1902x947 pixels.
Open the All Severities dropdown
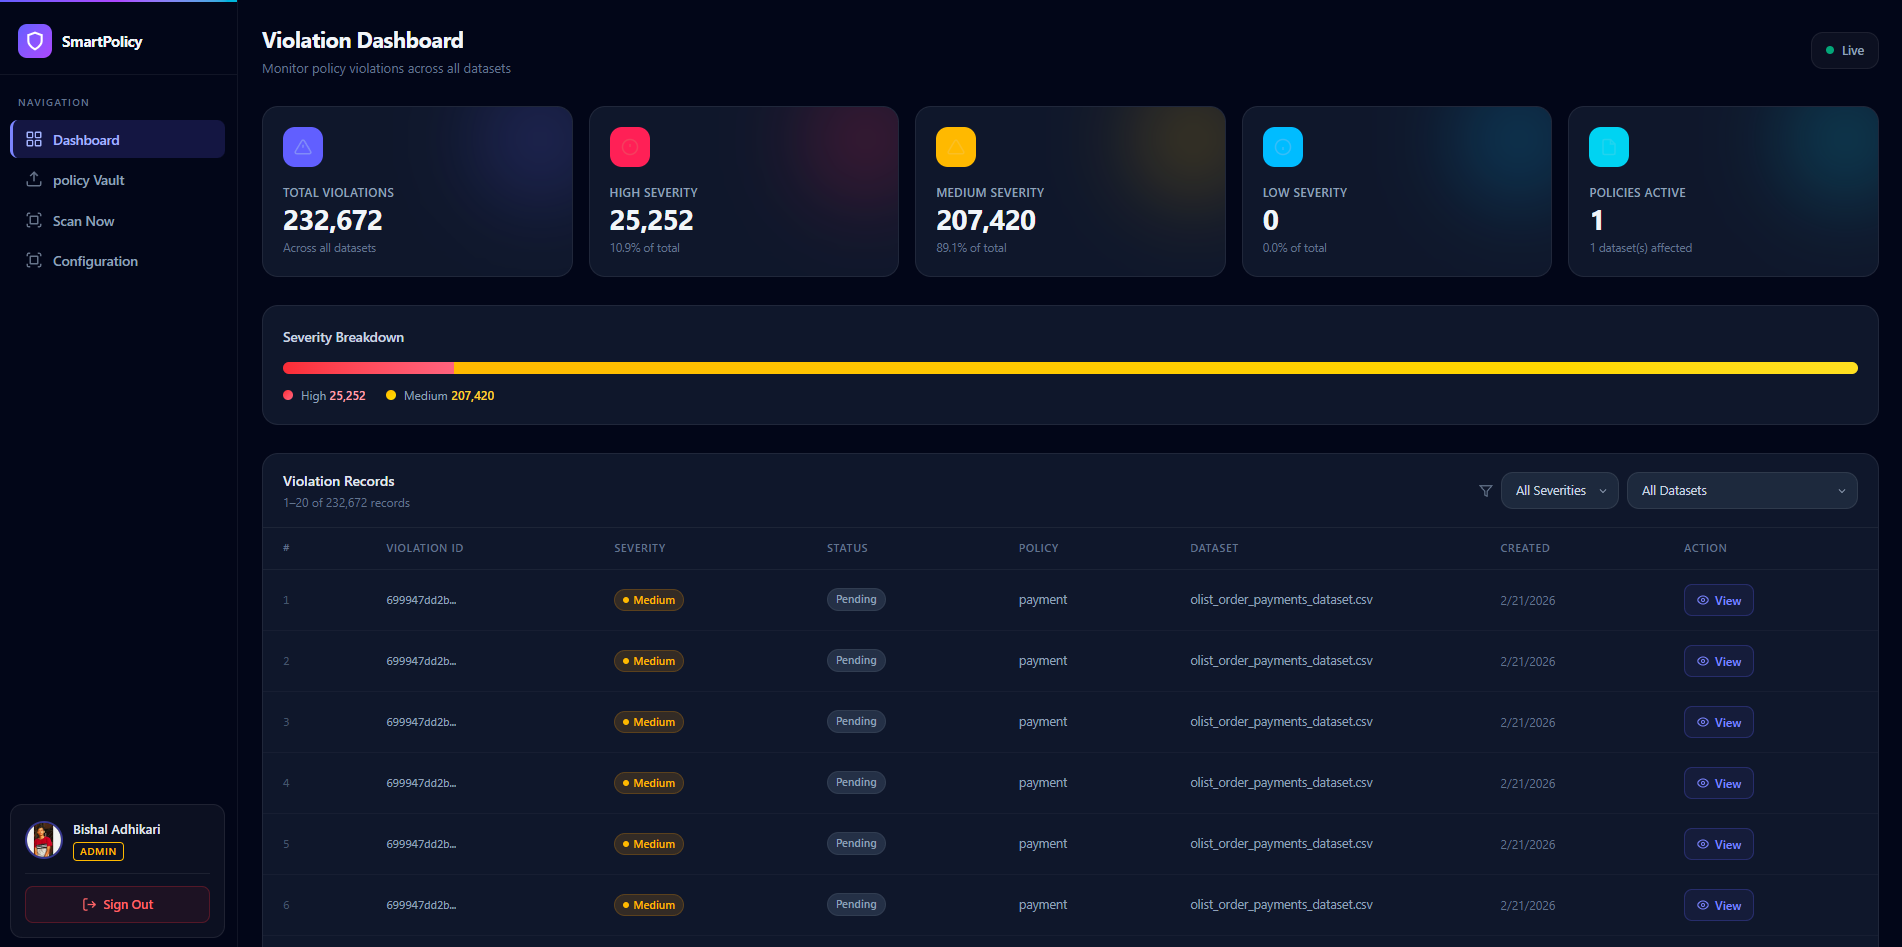(1559, 491)
